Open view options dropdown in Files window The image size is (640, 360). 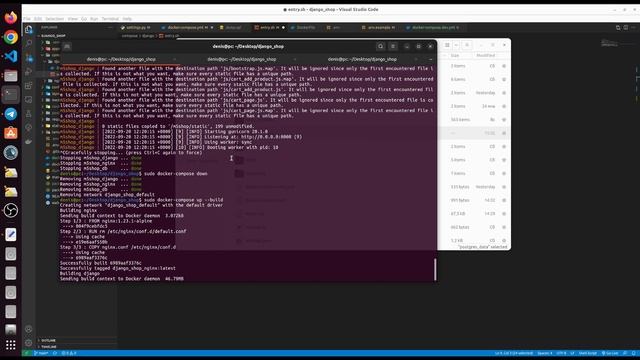click(457, 45)
